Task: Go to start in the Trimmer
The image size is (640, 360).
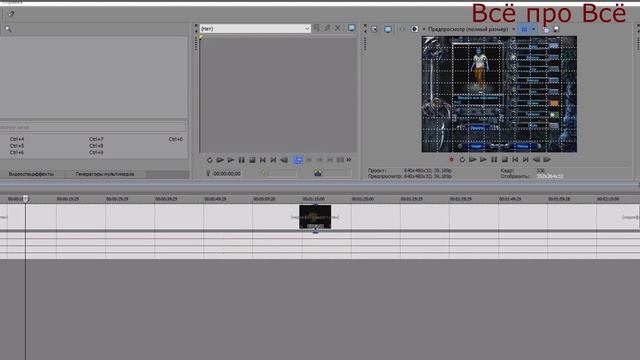Action: point(262,160)
